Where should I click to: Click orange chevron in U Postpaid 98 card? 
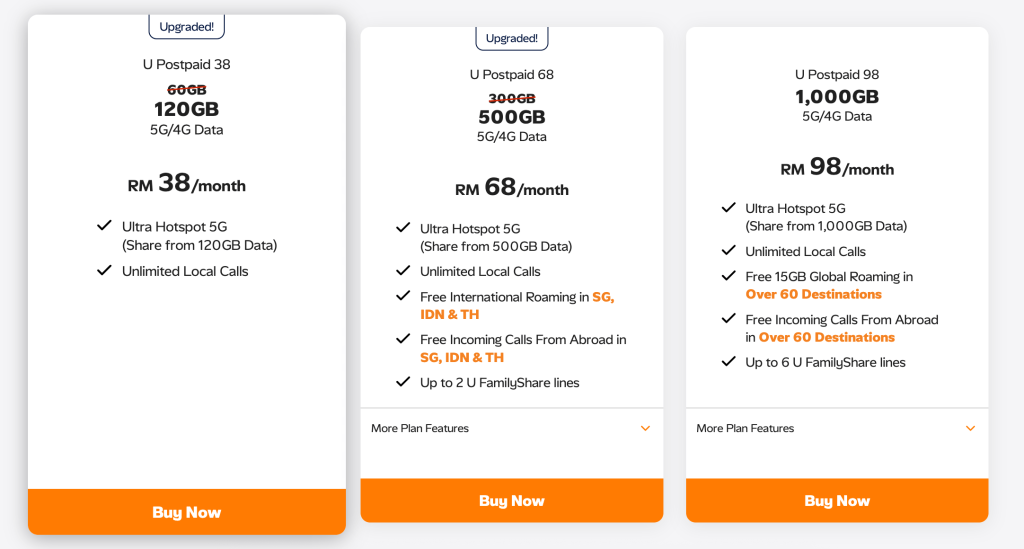click(x=970, y=428)
